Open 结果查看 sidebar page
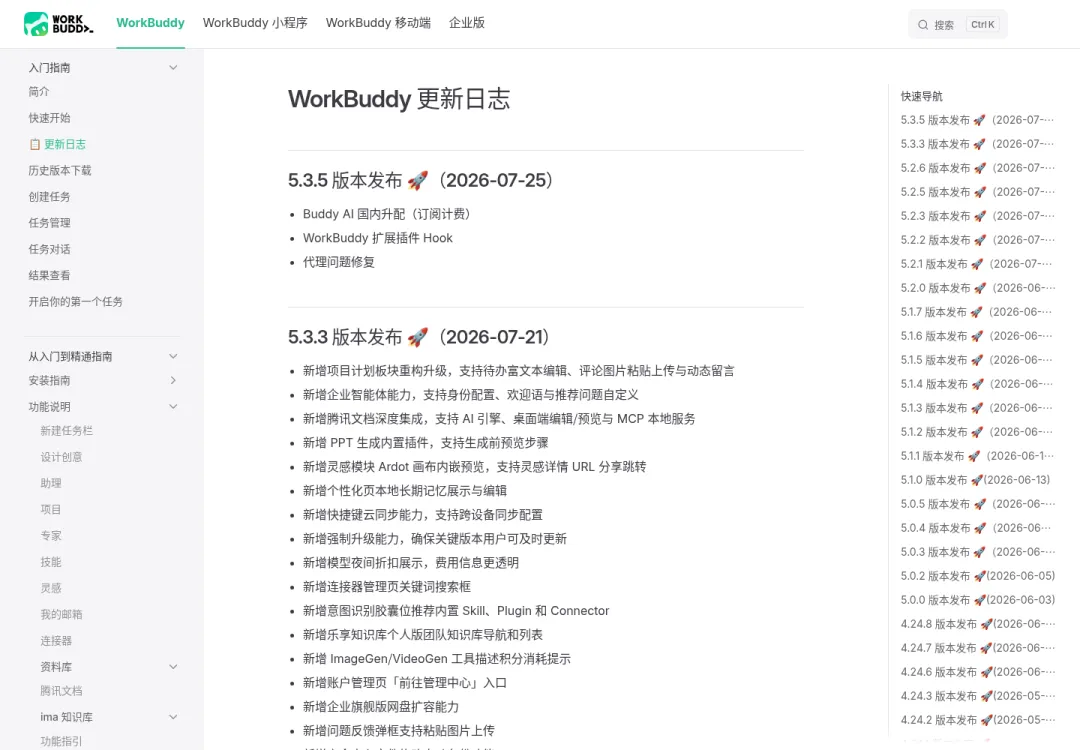 tap(50, 275)
